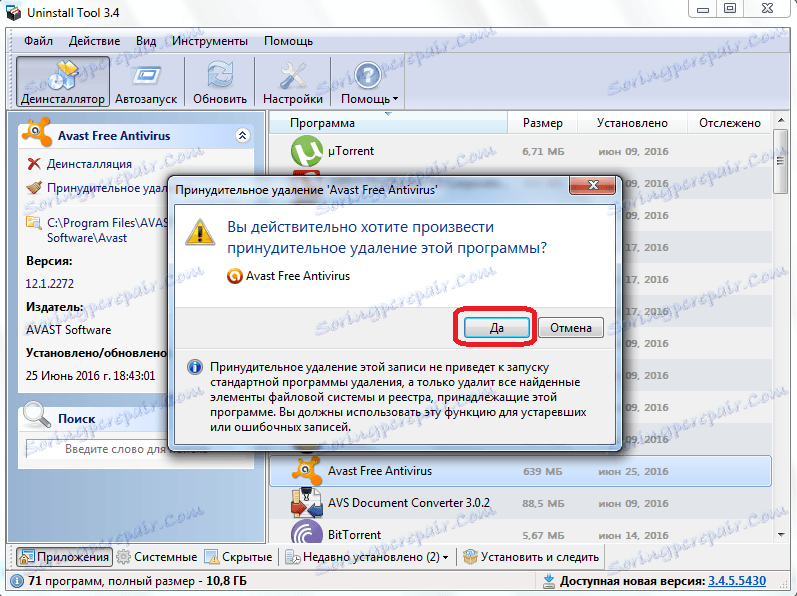Sort by the Установлено column header
Screen dimensions: 797x596
coord(632,123)
